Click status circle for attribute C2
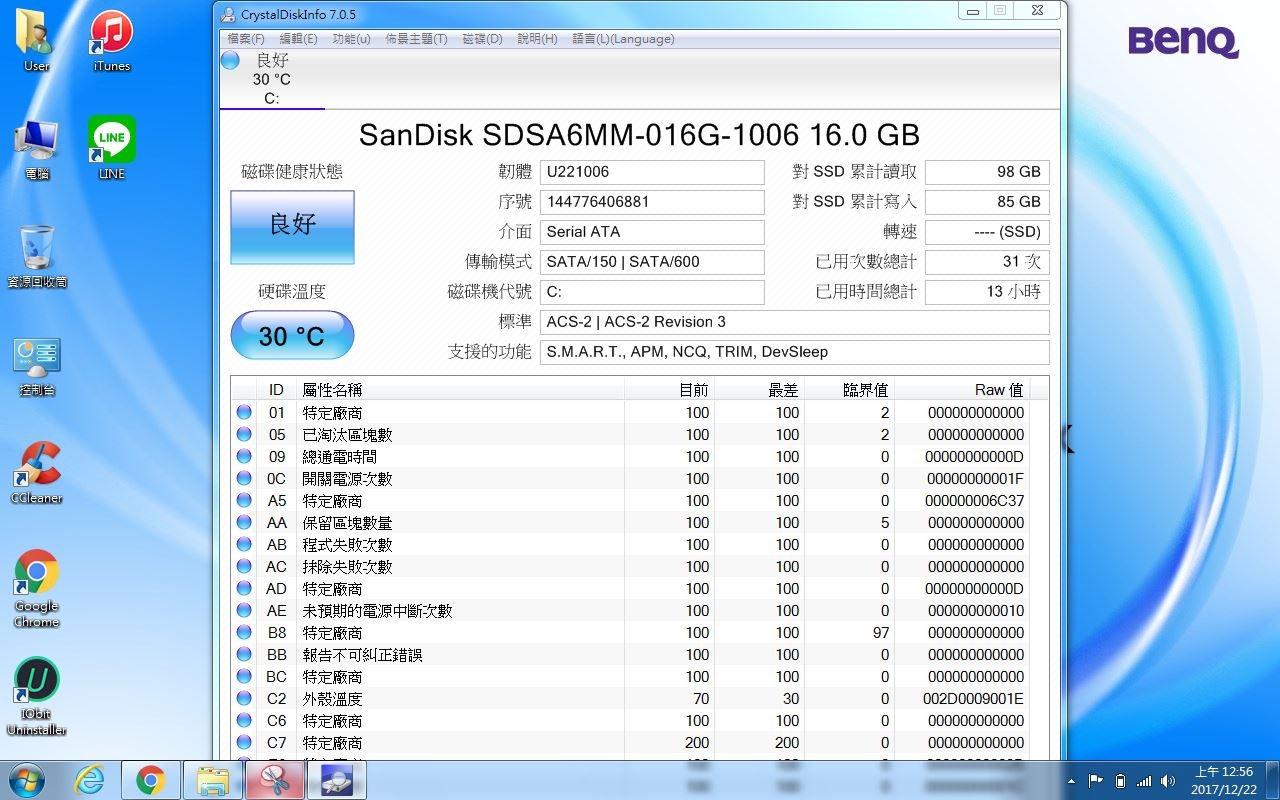Image resolution: width=1280 pixels, height=800 pixels. coord(244,698)
